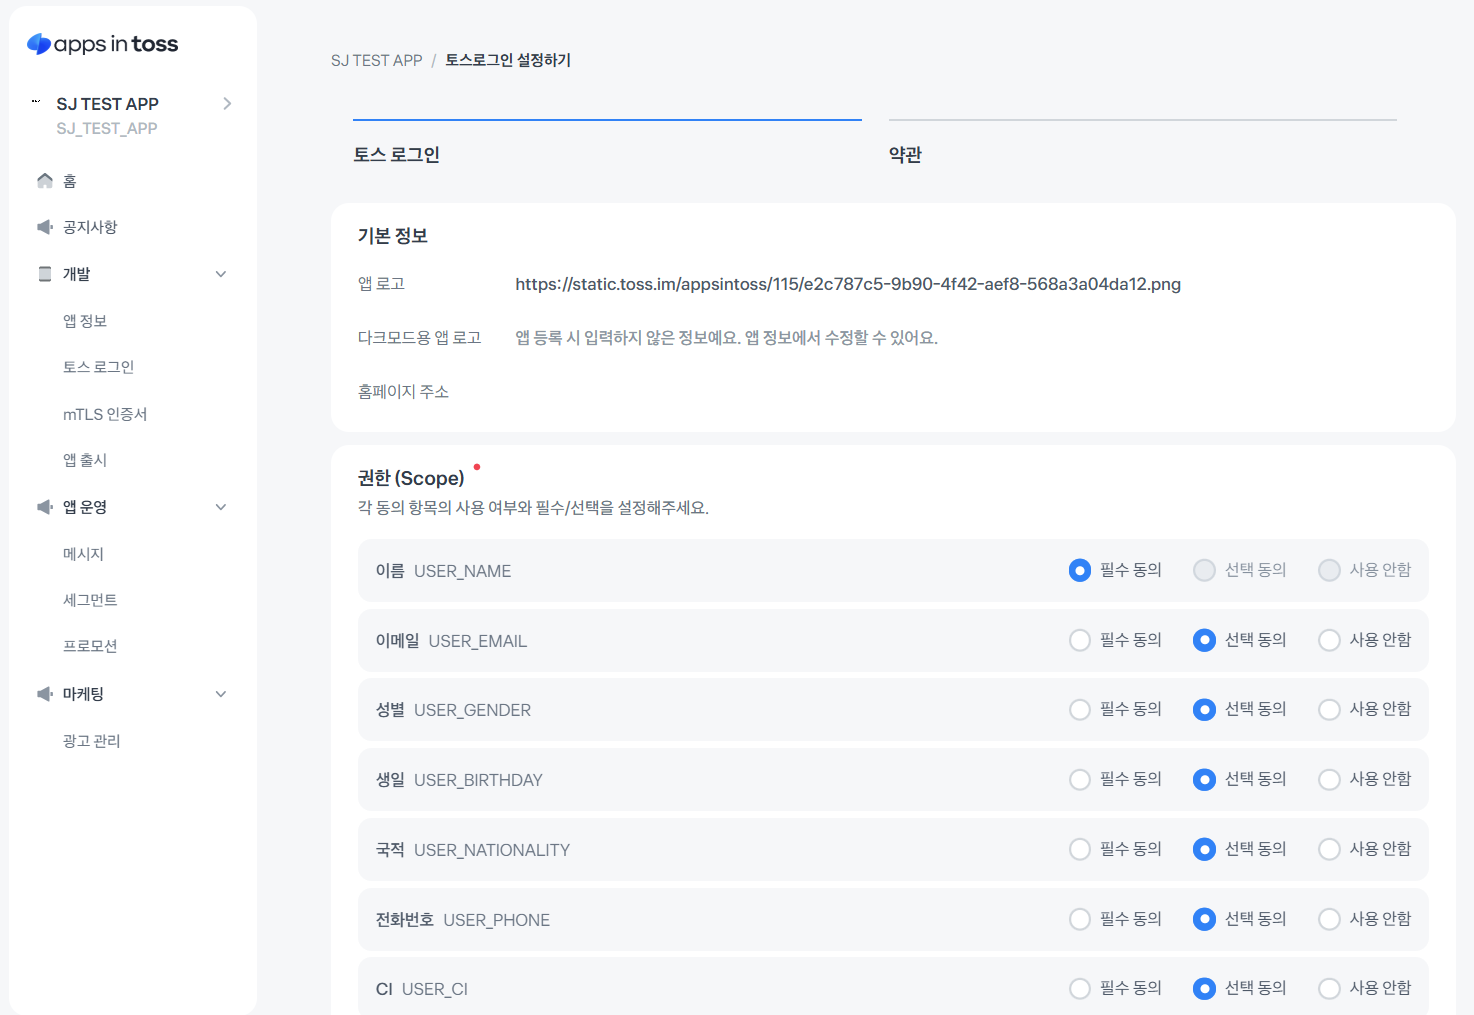Set USER_BIRTHDAY to 사용 안함
1474x1015 pixels.
click(1329, 779)
